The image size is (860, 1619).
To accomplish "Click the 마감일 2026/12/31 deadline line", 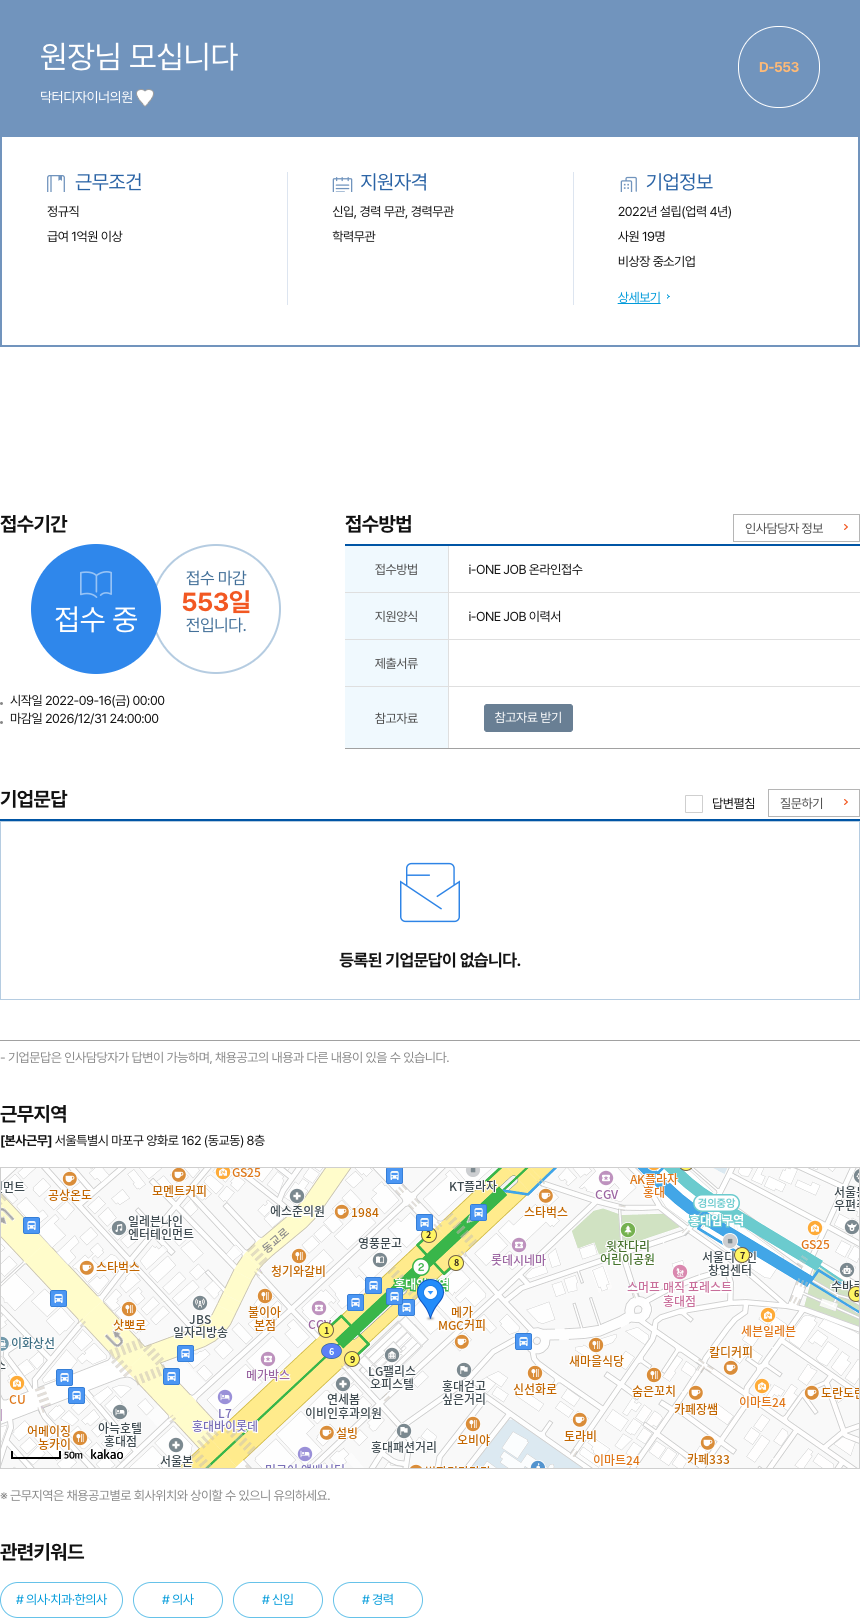I will 84,718.
